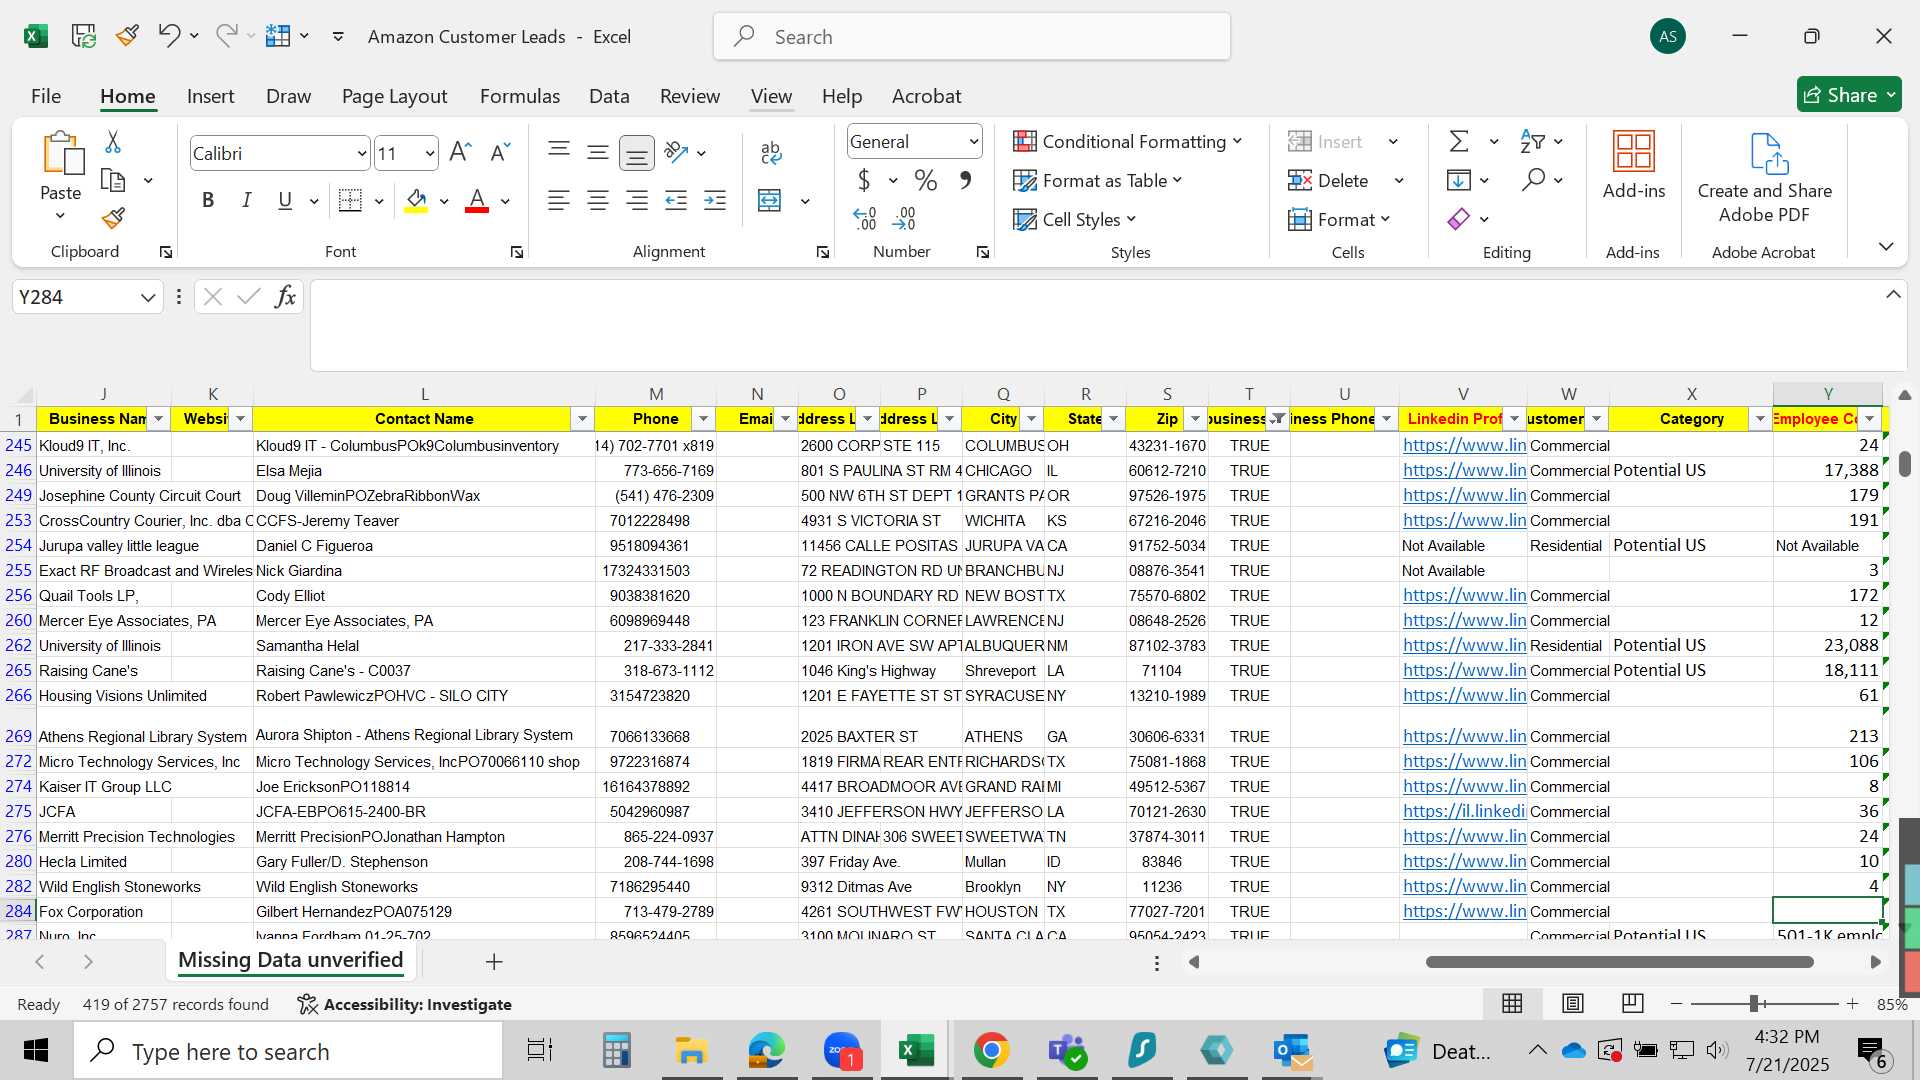
Task: Click the Fill down icon
Action: click(1459, 180)
